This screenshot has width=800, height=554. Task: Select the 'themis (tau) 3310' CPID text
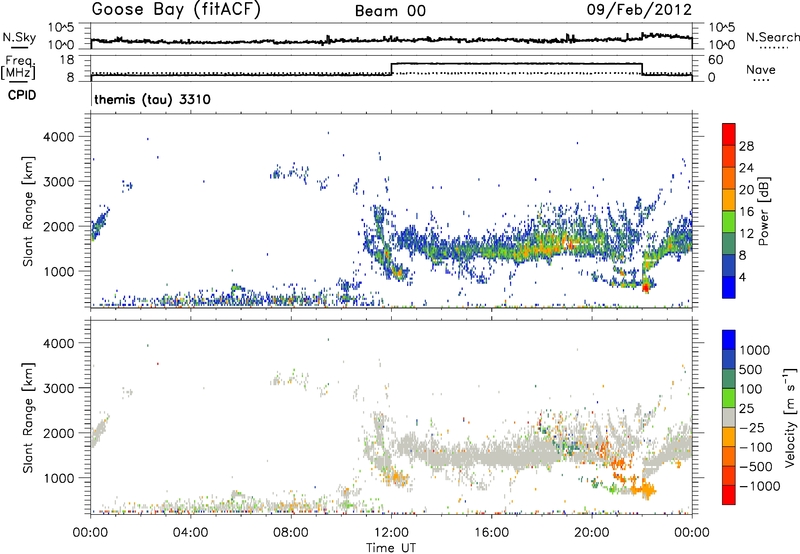click(x=153, y=99)
